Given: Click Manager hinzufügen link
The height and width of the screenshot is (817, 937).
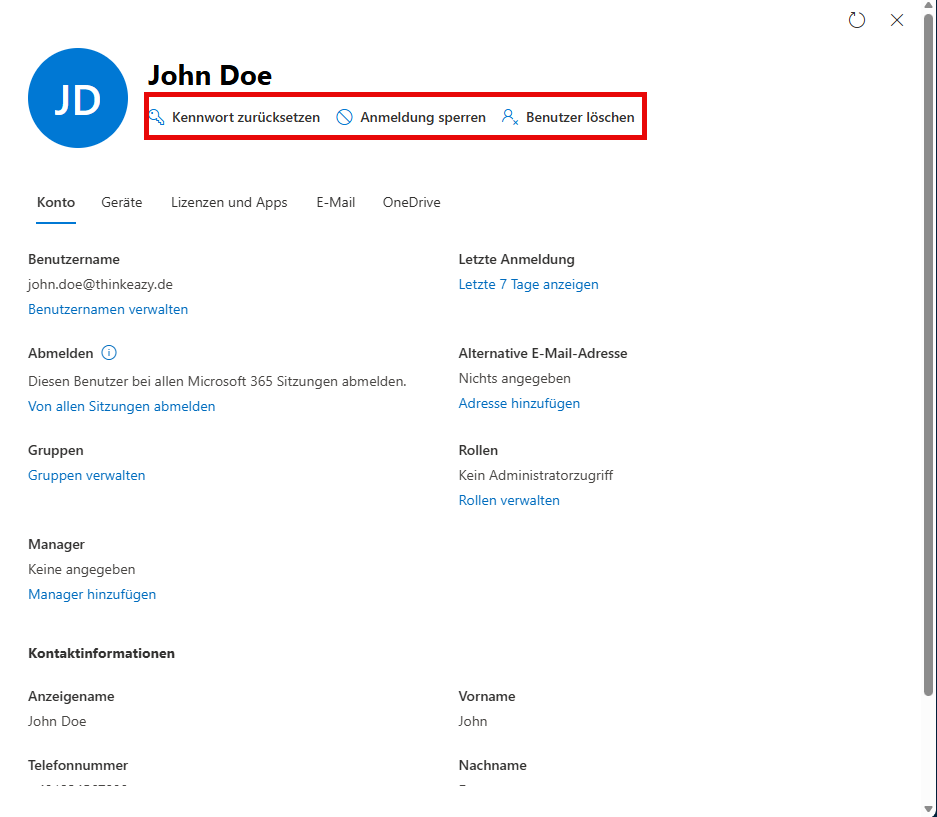Looking at the screenshot, I should (x=92, y=594).
